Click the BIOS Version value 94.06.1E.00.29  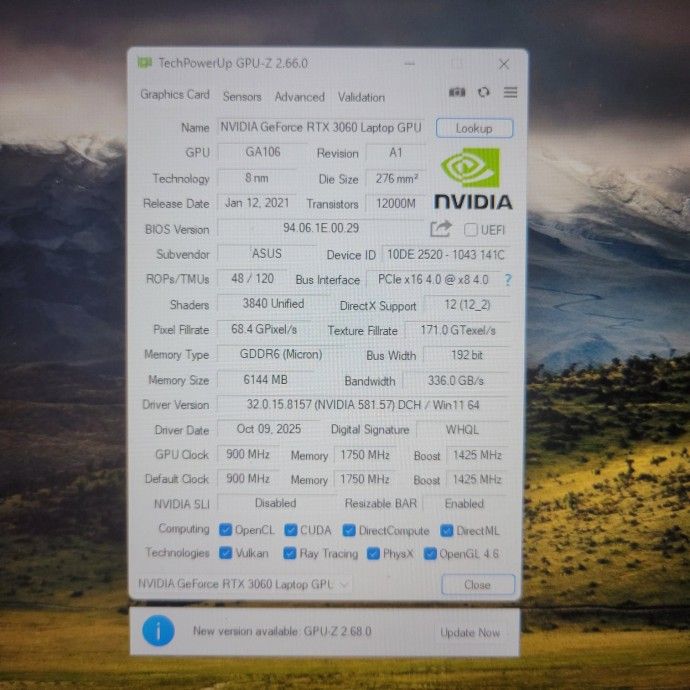(321, 228)
